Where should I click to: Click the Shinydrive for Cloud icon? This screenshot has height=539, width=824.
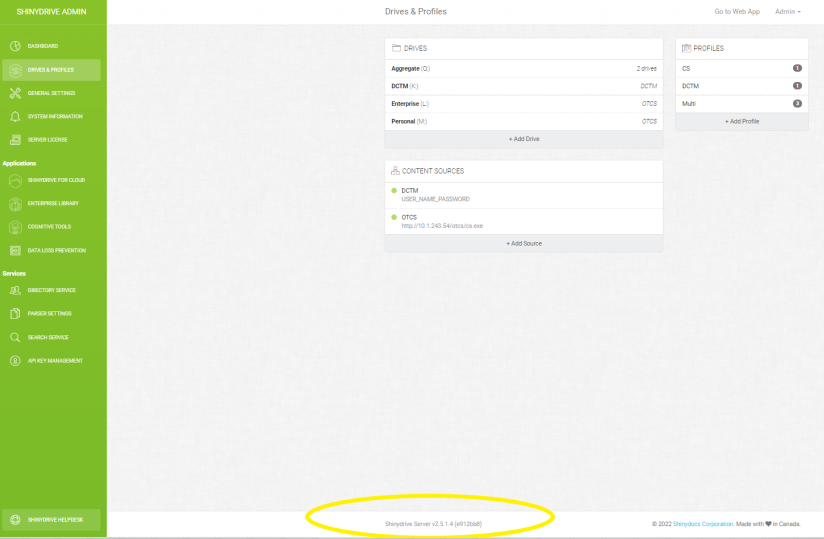pyautogui.click(x=15, y=180)
